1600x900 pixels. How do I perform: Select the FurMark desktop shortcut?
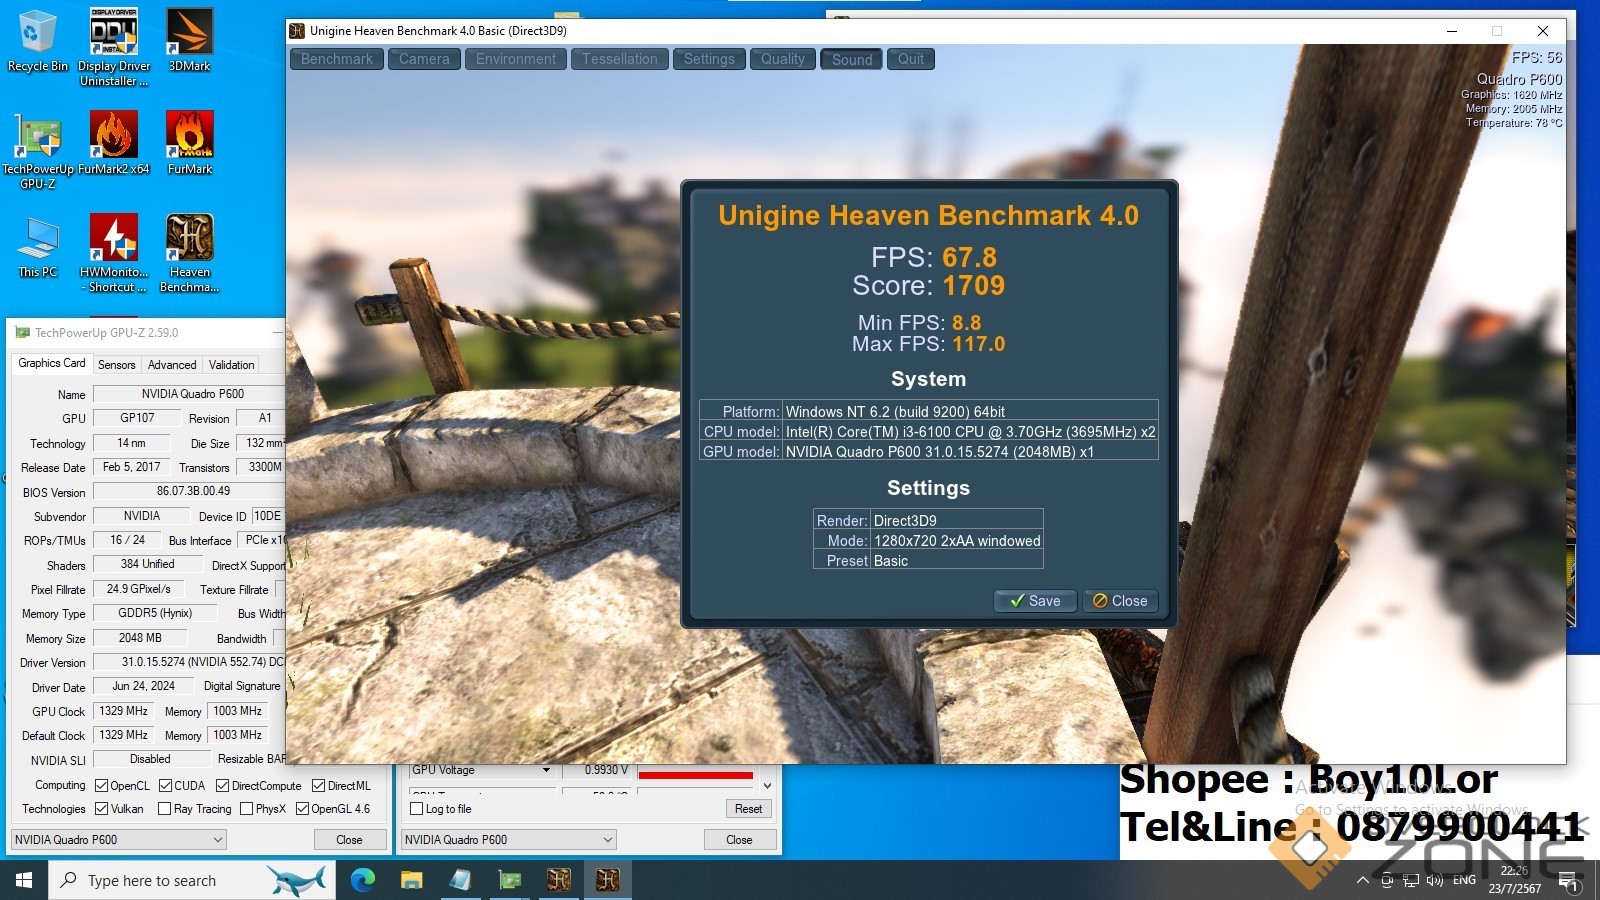[189, 143]
